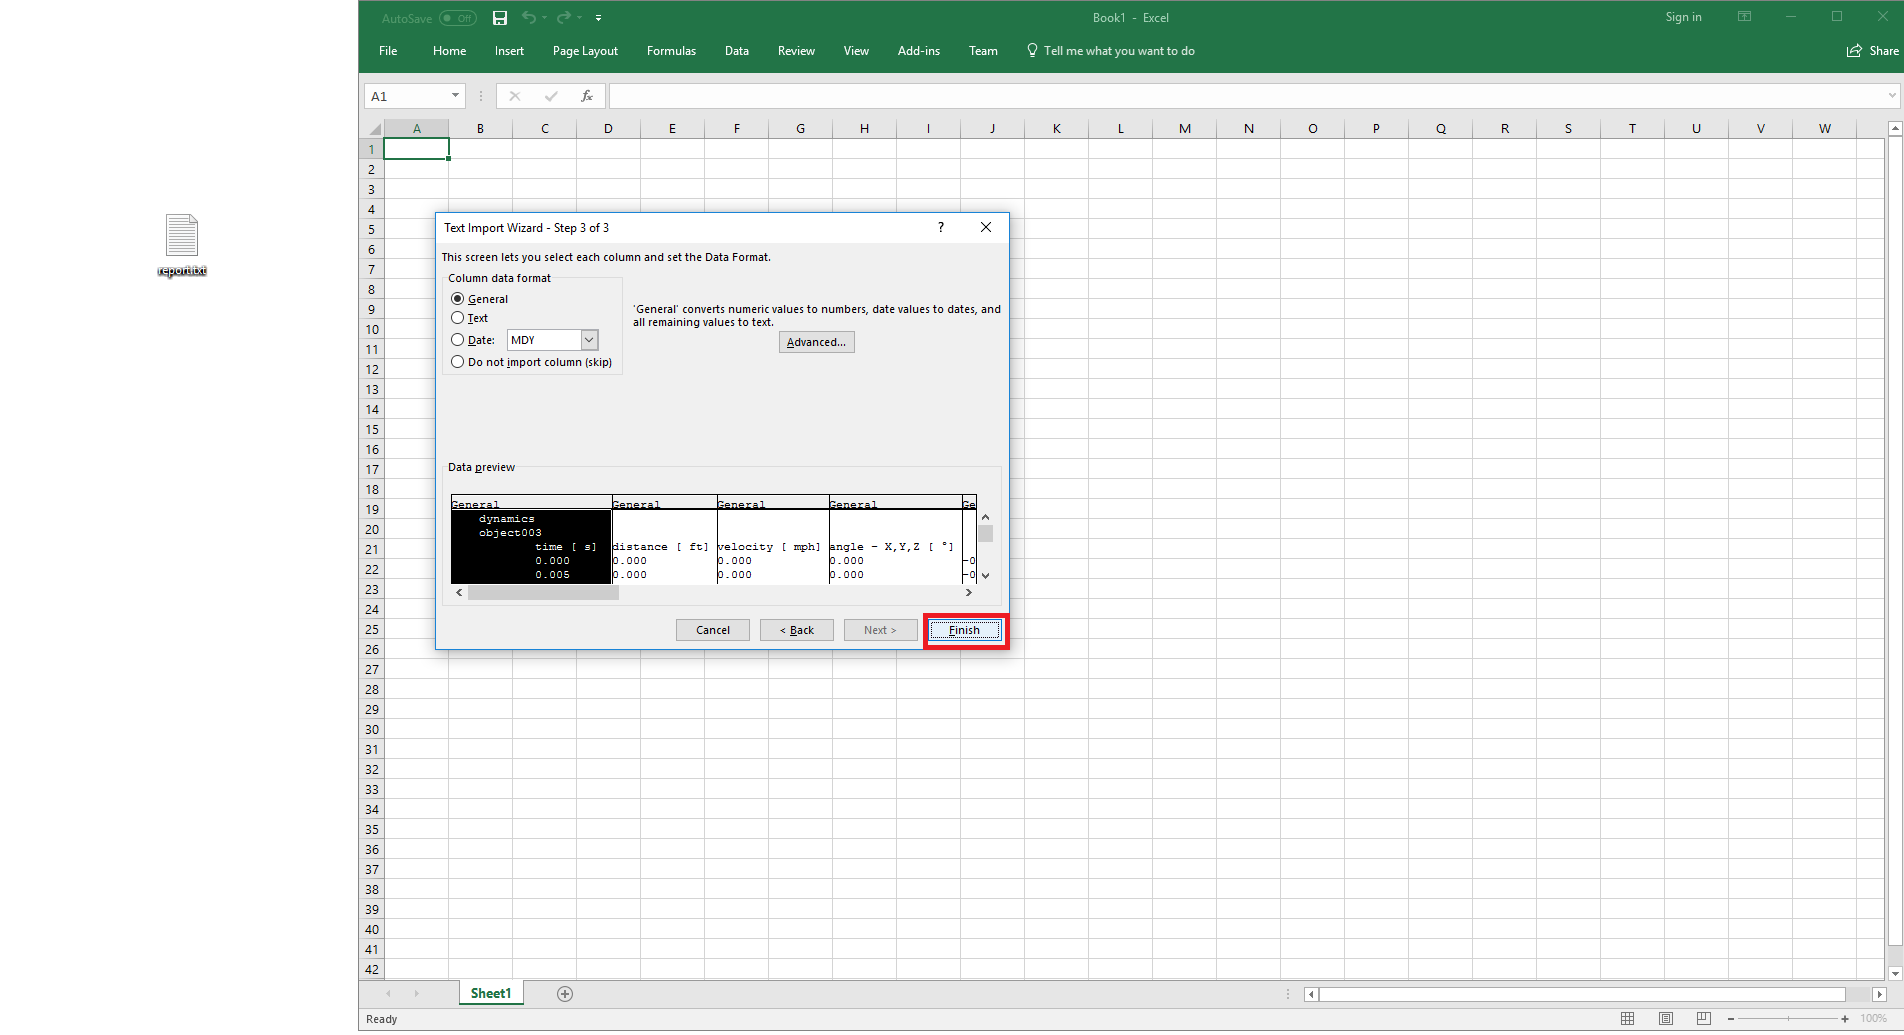Click the Normal view icon in status bar
1904x1035 pixels.
click(x=1627, y=1018)
